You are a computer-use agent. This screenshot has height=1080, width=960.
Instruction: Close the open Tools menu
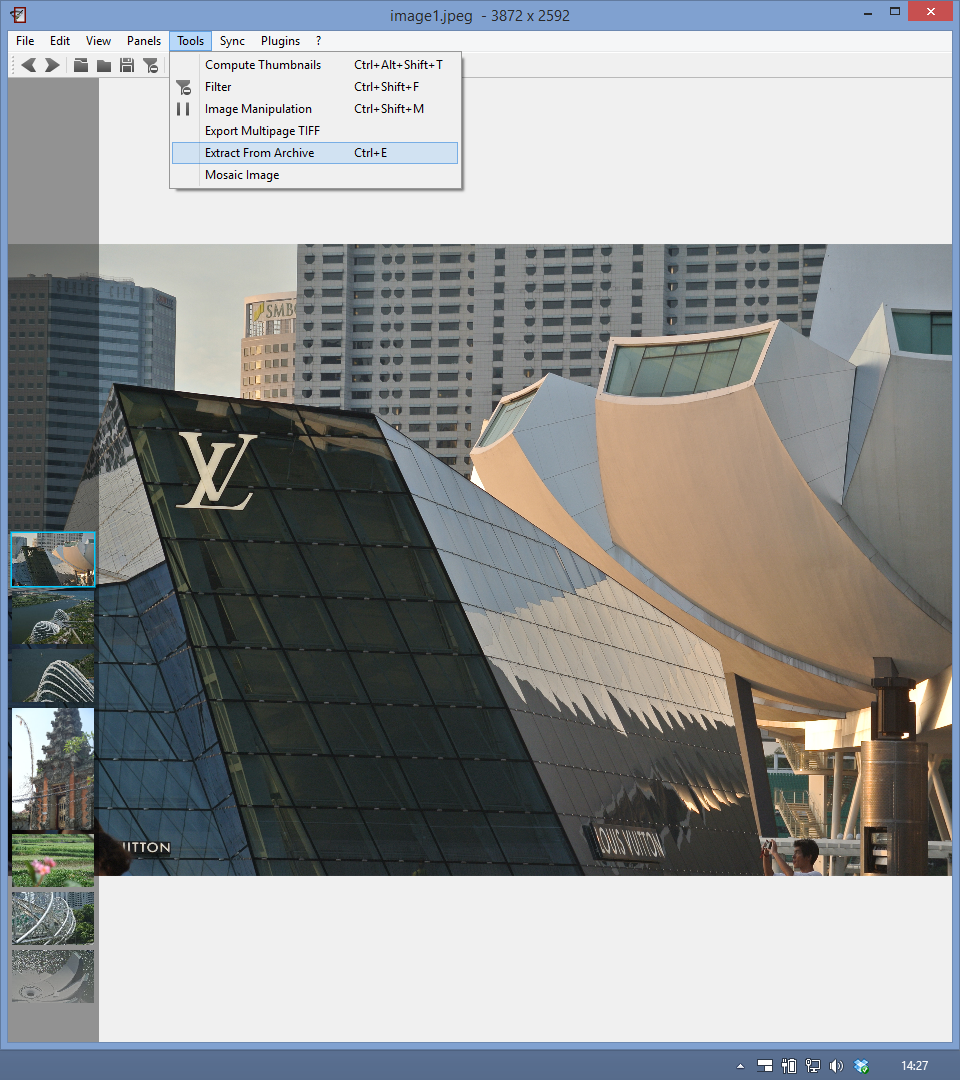click(x=190, y=41)
